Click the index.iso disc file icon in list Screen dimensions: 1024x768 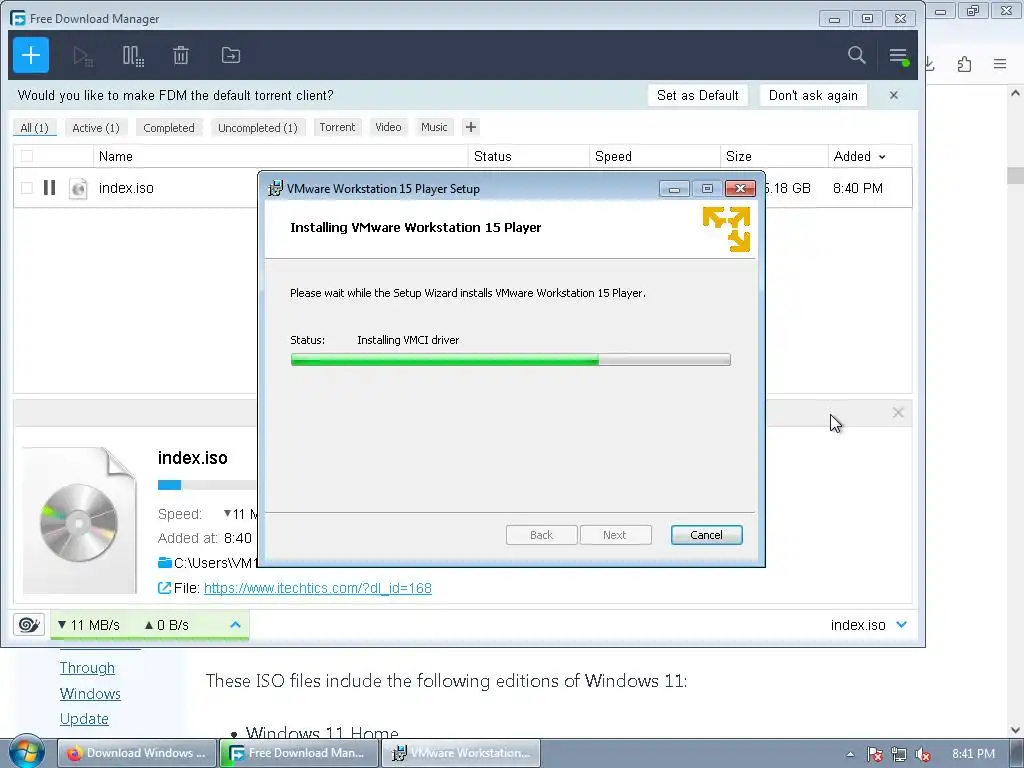78,188
